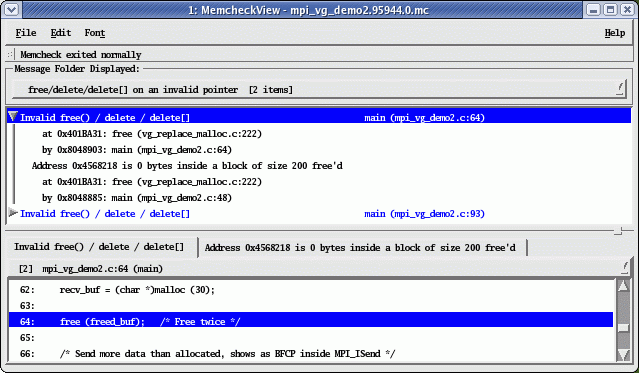Viewport: 639px width, 373px height.
Task: Click 'main (mpi_vg_demo2.c:64)' location in highlighted row
Action: click(424, 118)
